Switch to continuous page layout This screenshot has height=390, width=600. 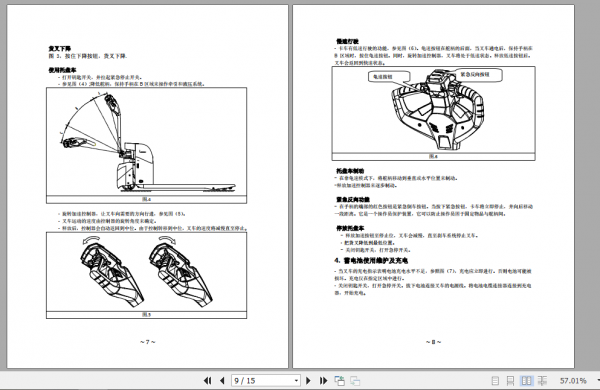point(510,380)
